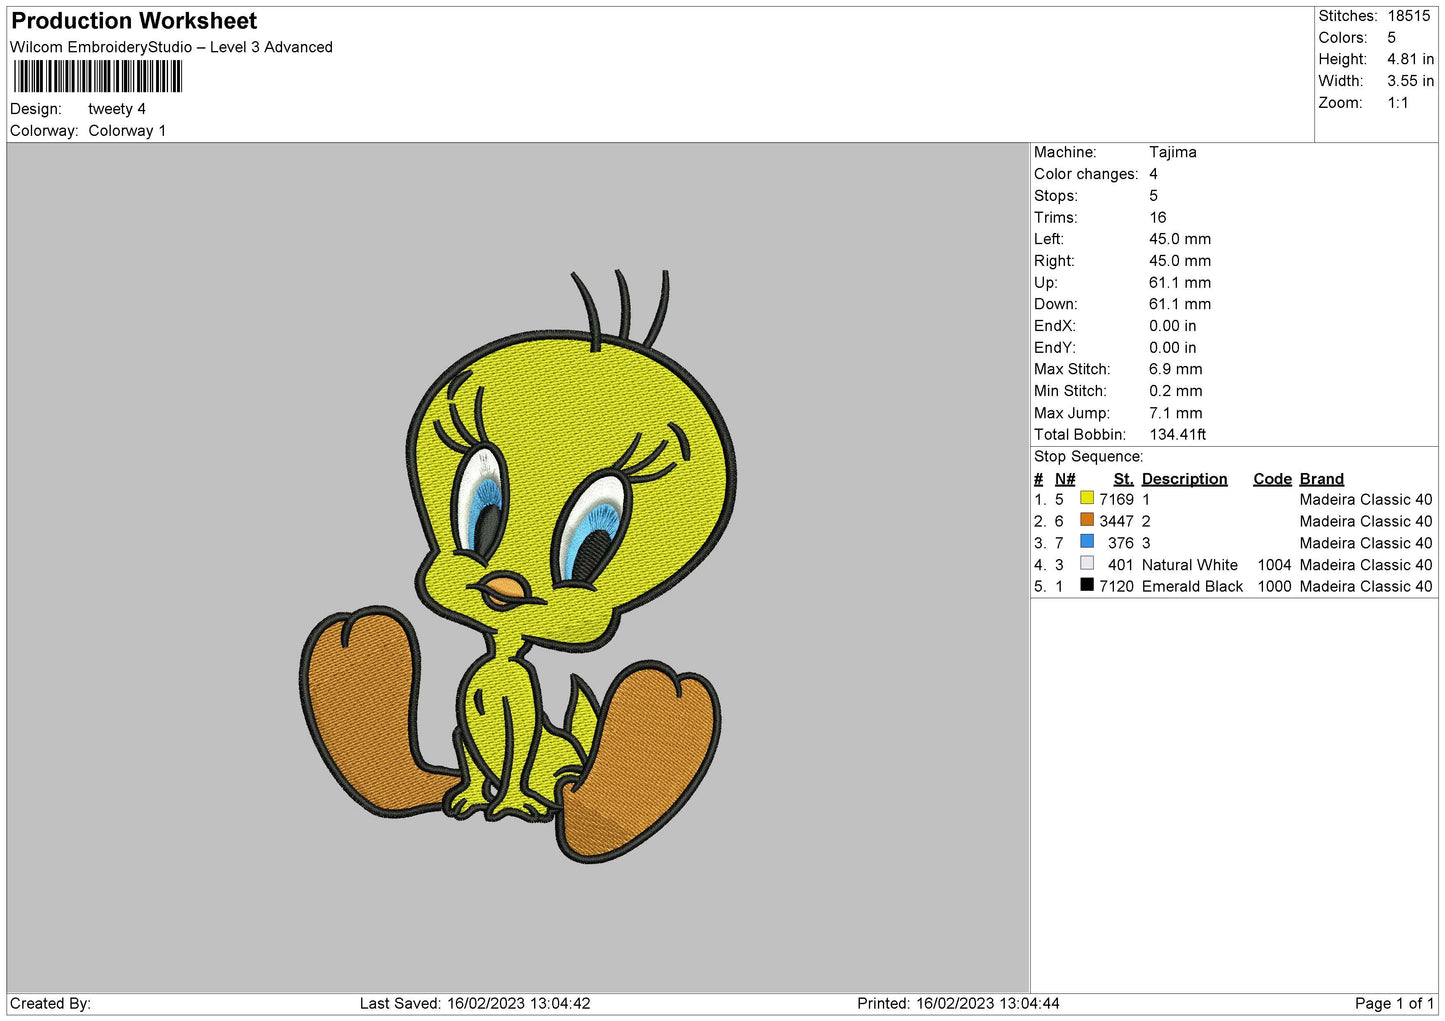Click the N# column header
The image size is (1445, 1021).
pyautogui.click(x=1065, y=479)
